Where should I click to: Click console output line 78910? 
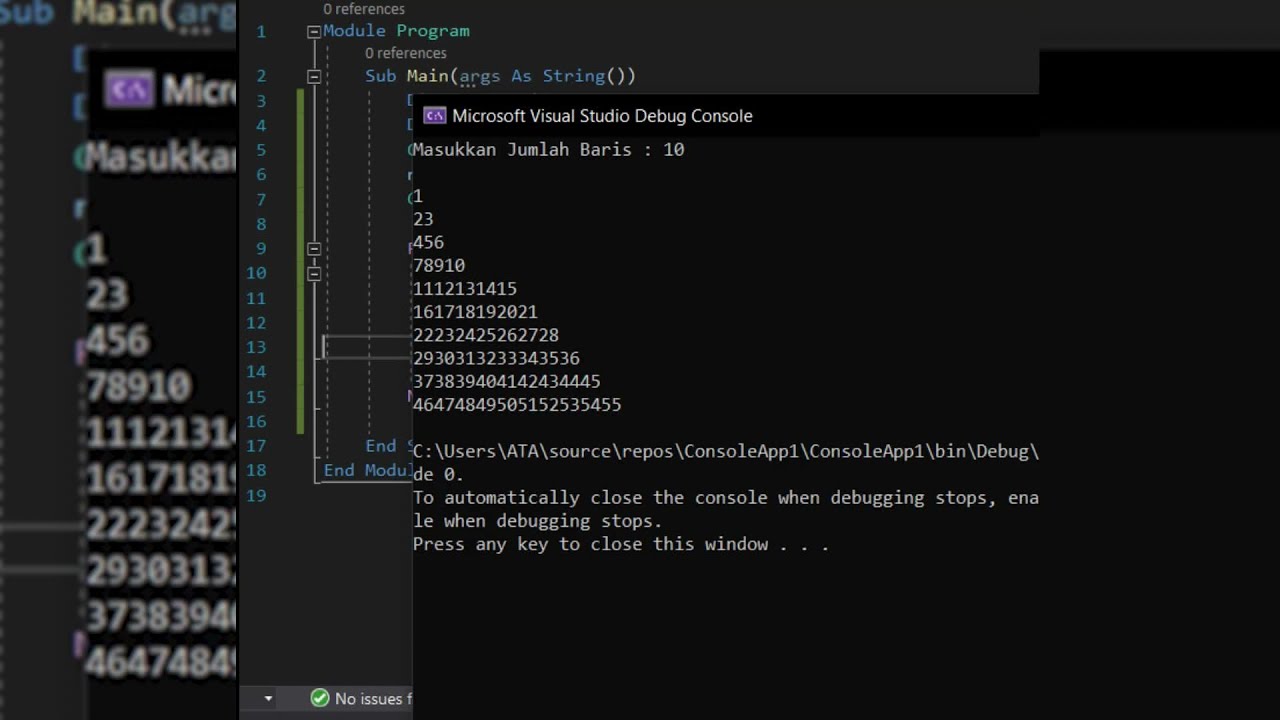point(439,266)
